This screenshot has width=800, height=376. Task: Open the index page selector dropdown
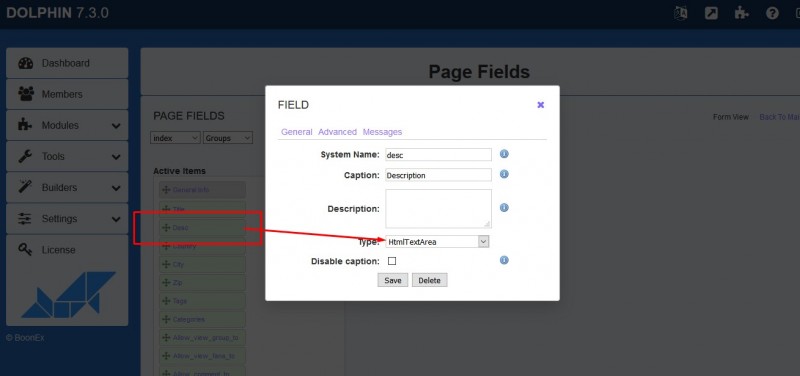click(176, 138)
